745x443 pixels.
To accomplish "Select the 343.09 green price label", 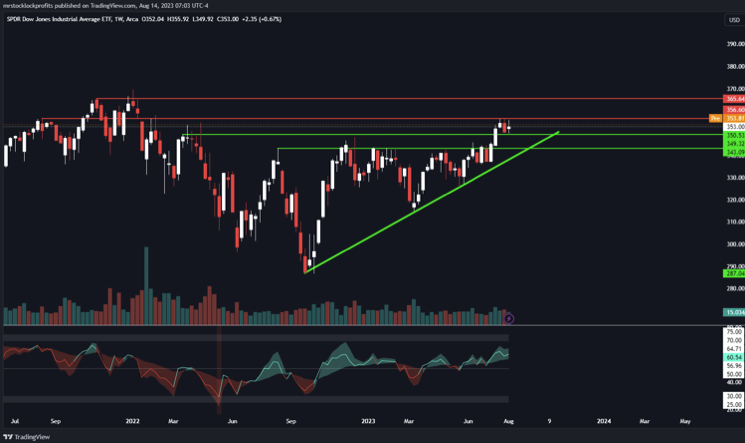I will tap(733, 151).
